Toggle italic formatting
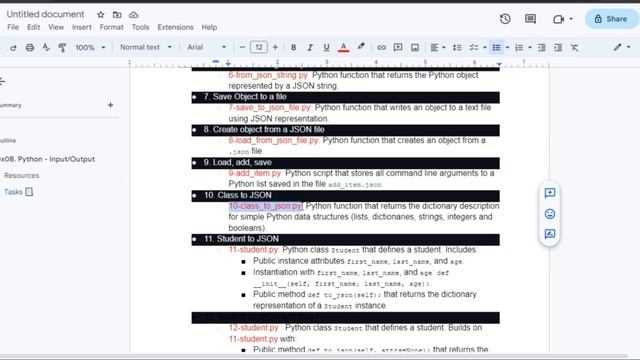Viewport: 640px width, 360px height. coord(310,47)
